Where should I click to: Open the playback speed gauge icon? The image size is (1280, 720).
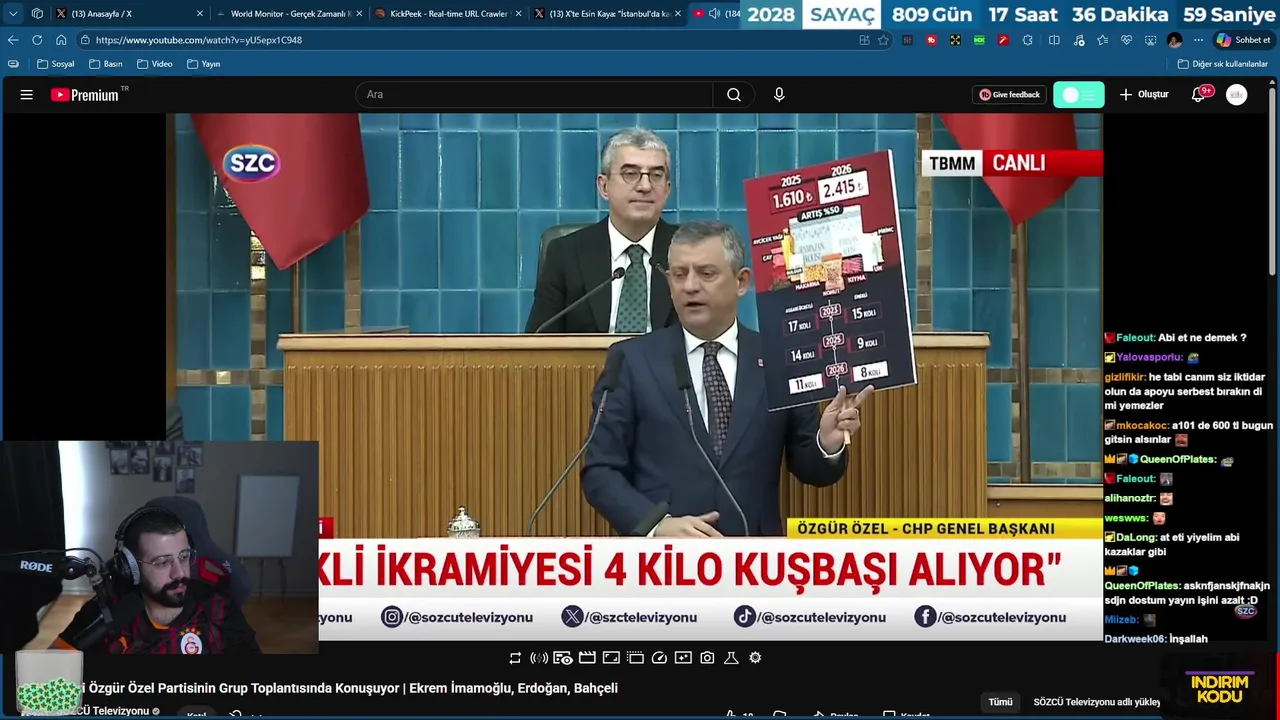click(x=659, y=658)
